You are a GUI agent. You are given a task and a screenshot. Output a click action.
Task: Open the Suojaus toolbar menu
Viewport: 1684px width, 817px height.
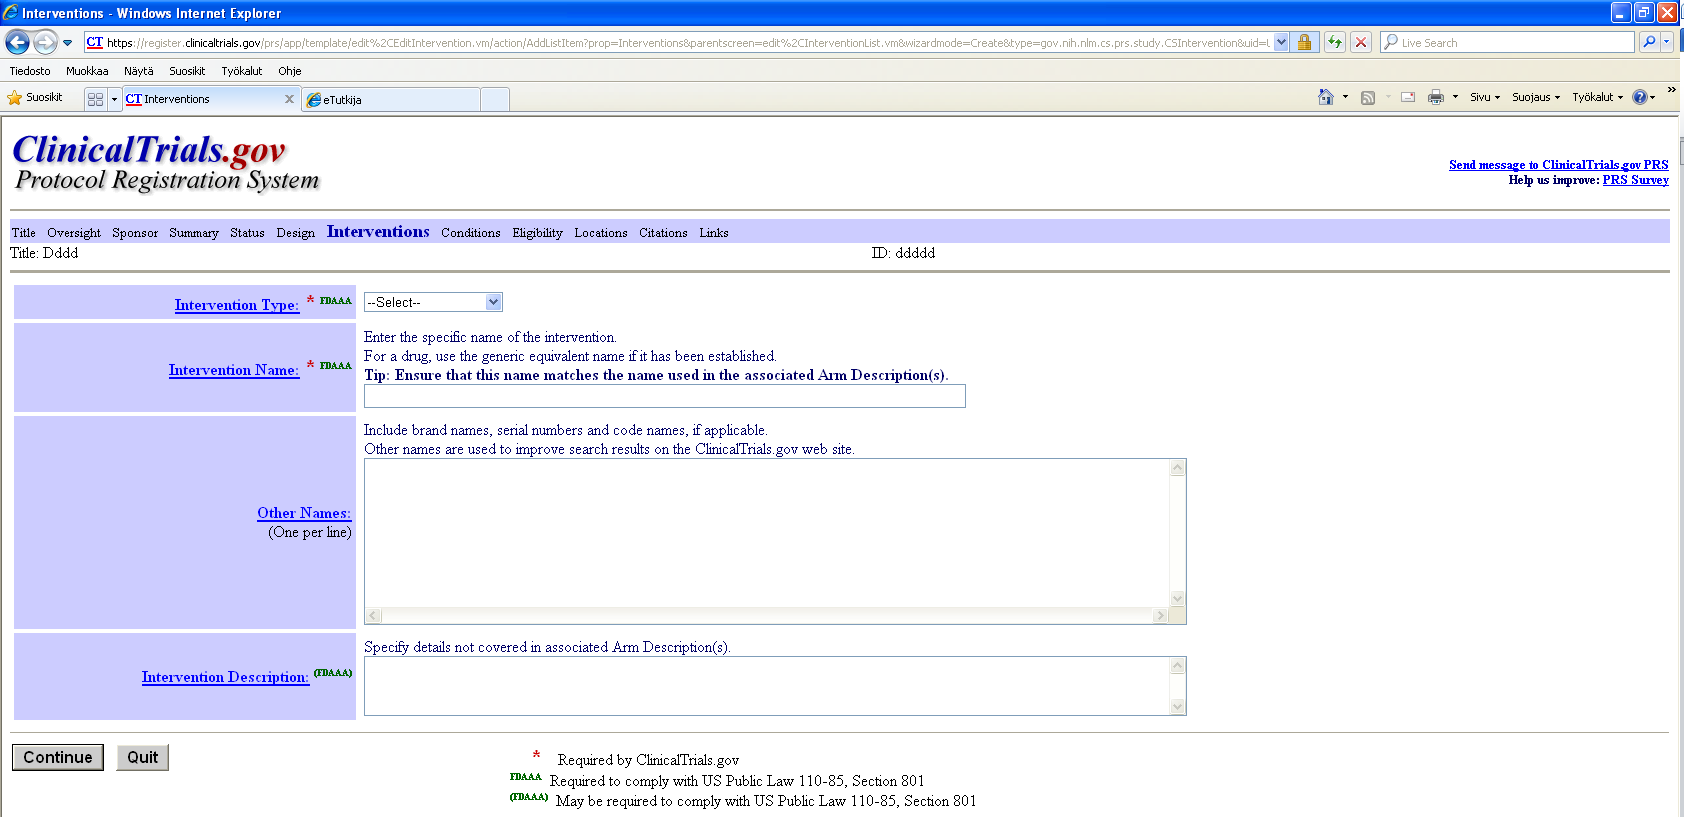[1536, 97]
